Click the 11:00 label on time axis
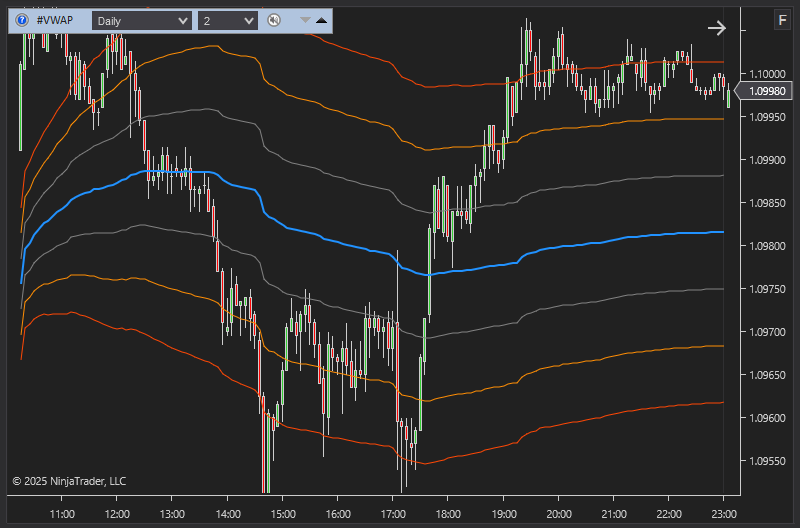 point(62,515)
